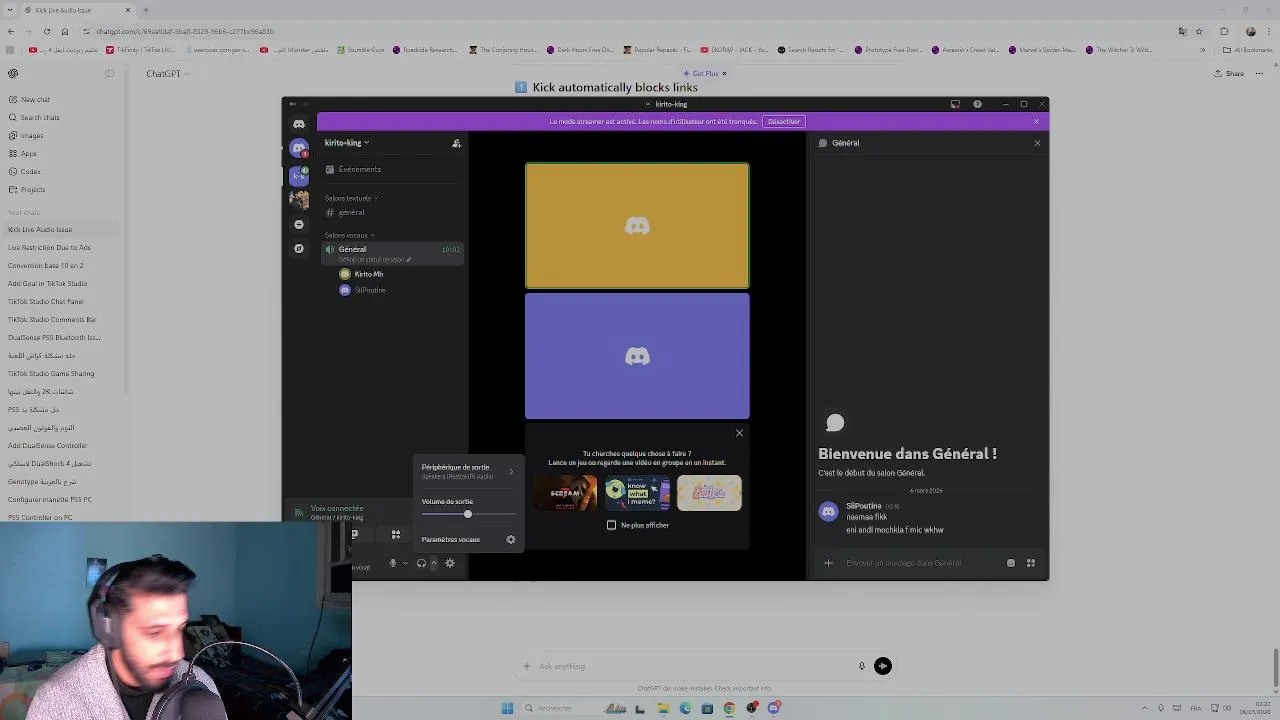This screenshot has height=720, width=1280.
Task: Select user SliPoutine in voice channel
Action: (x=363, y=290)
